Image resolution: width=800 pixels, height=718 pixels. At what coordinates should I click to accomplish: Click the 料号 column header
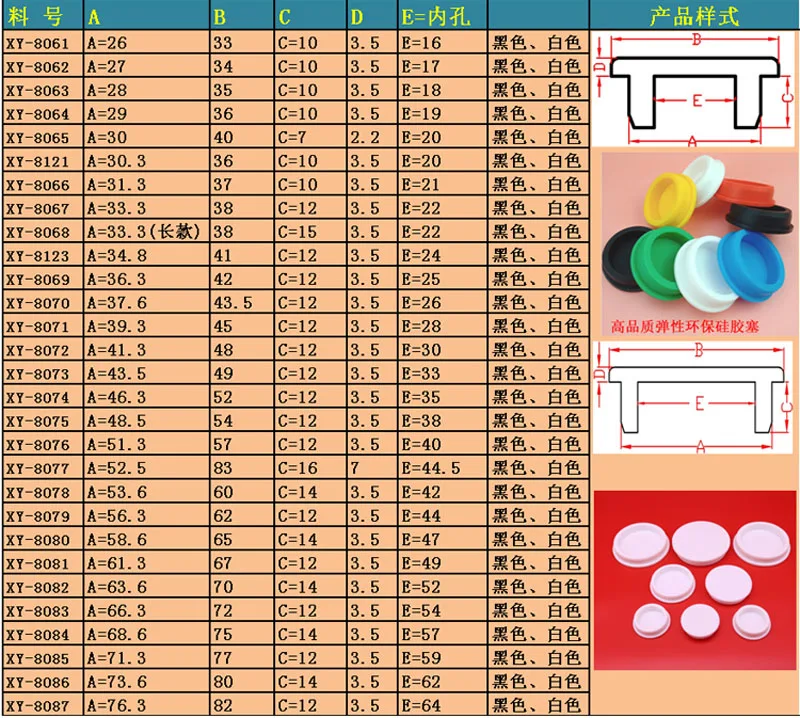click(40, 16)
